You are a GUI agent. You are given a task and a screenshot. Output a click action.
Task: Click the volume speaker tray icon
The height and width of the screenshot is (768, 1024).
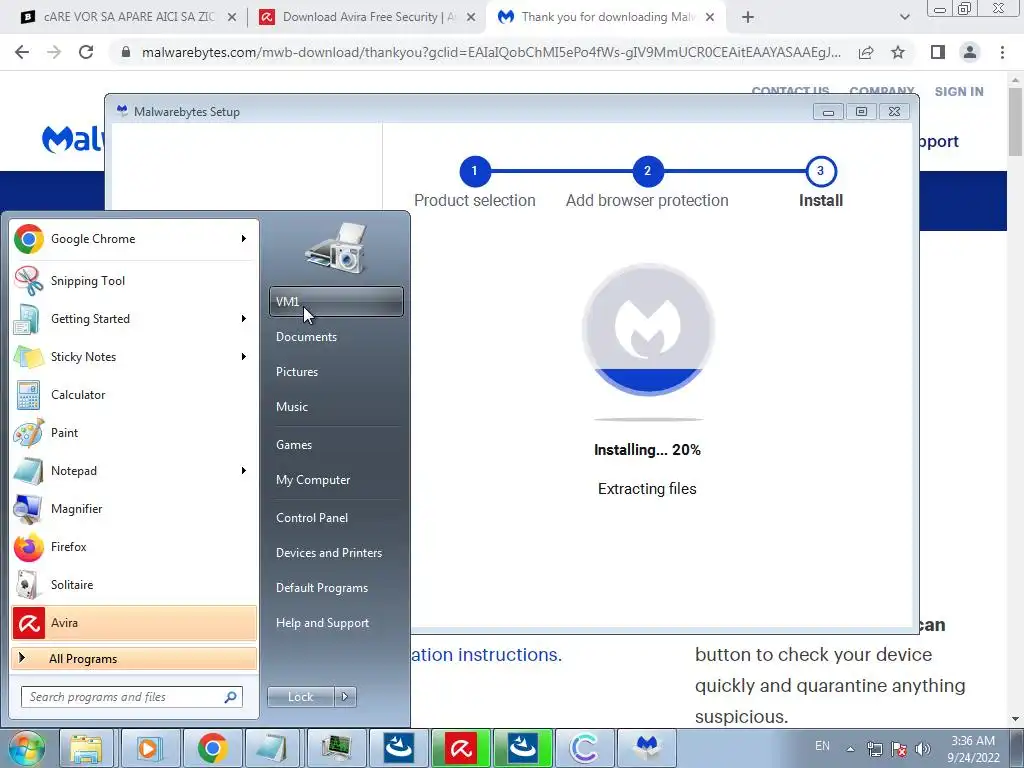922,749
